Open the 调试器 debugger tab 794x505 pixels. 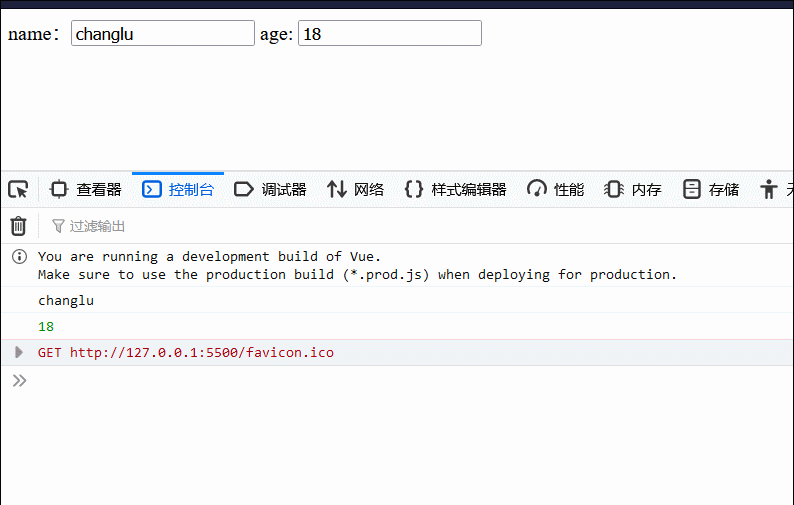[270, 189]
